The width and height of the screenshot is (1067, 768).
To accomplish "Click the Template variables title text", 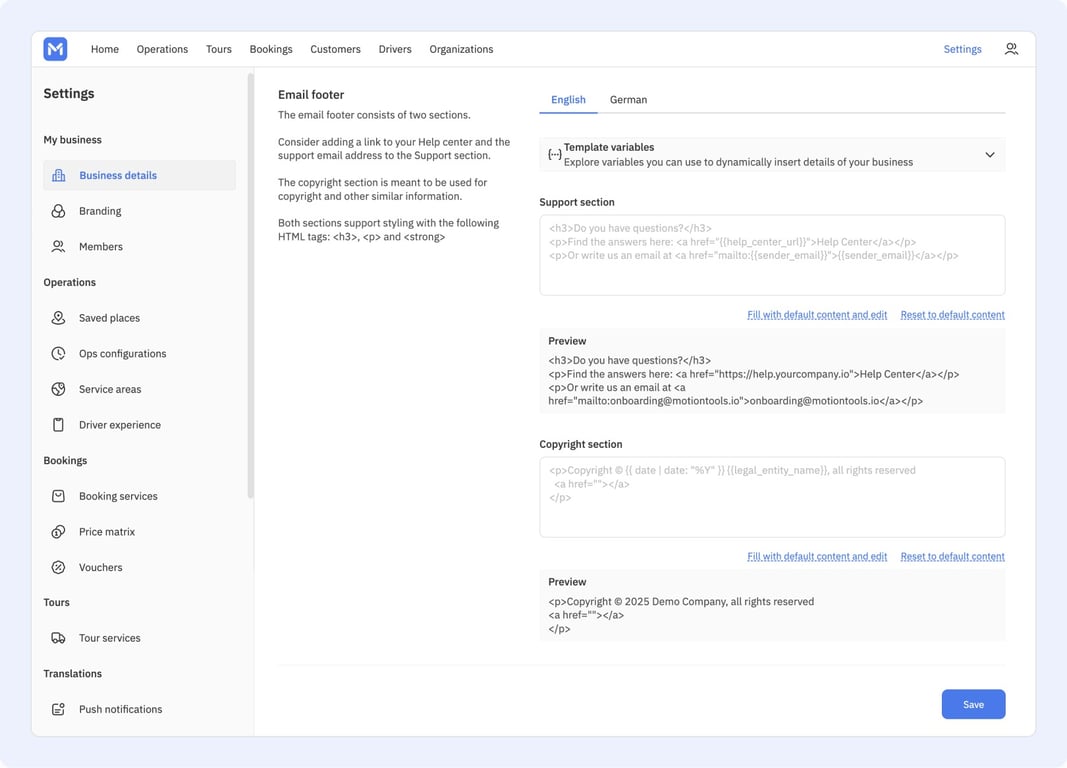I will 609,147.
